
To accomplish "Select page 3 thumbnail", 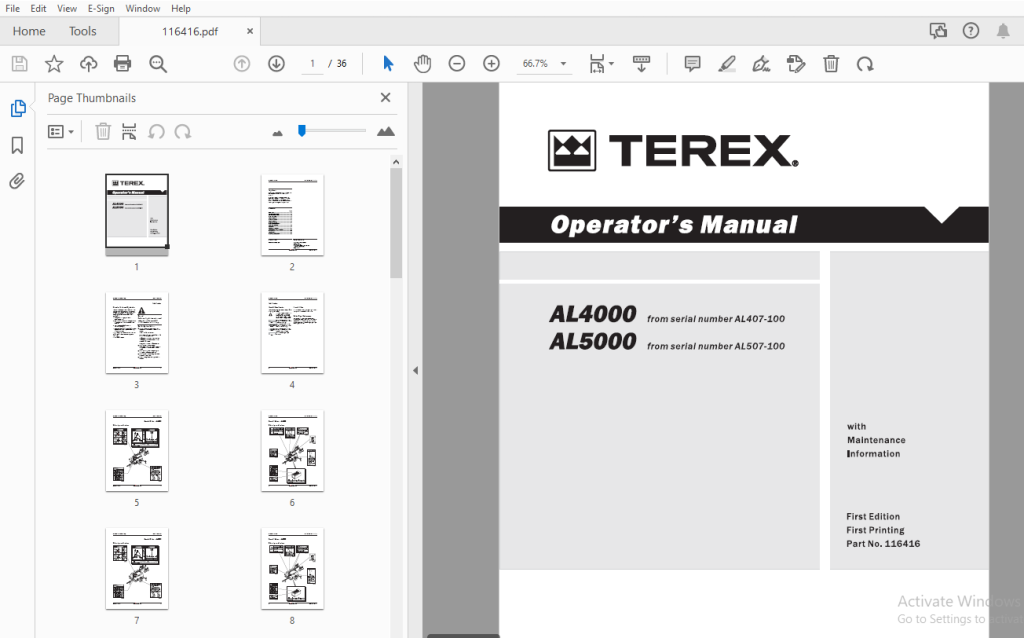I will pos(136,333).
